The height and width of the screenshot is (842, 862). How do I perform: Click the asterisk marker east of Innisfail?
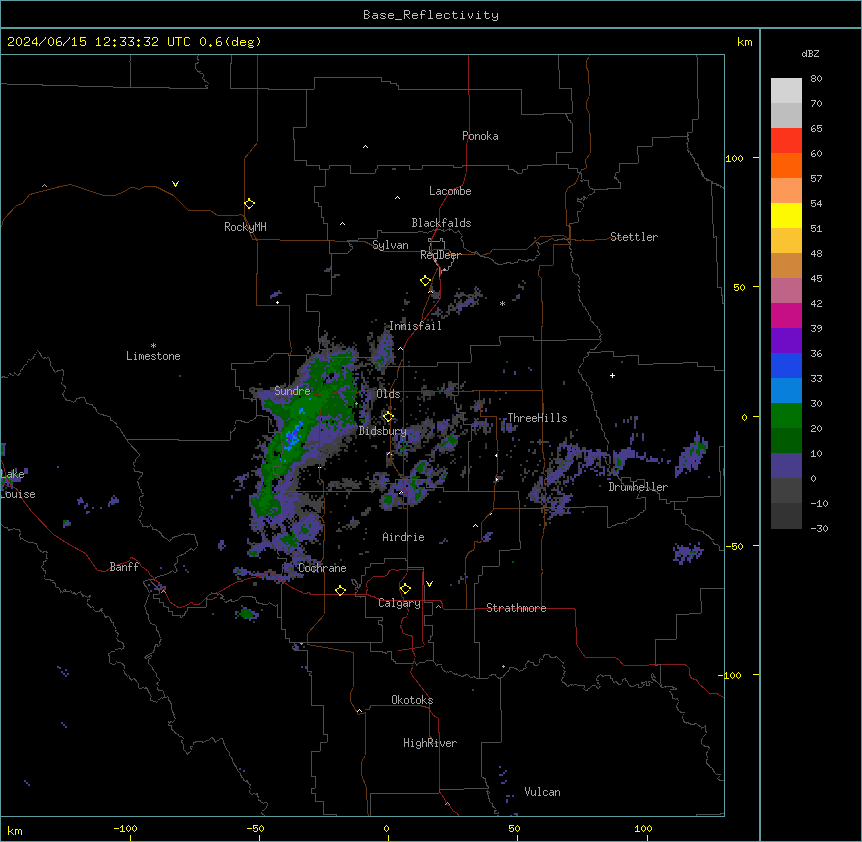(x=502, y=303)
